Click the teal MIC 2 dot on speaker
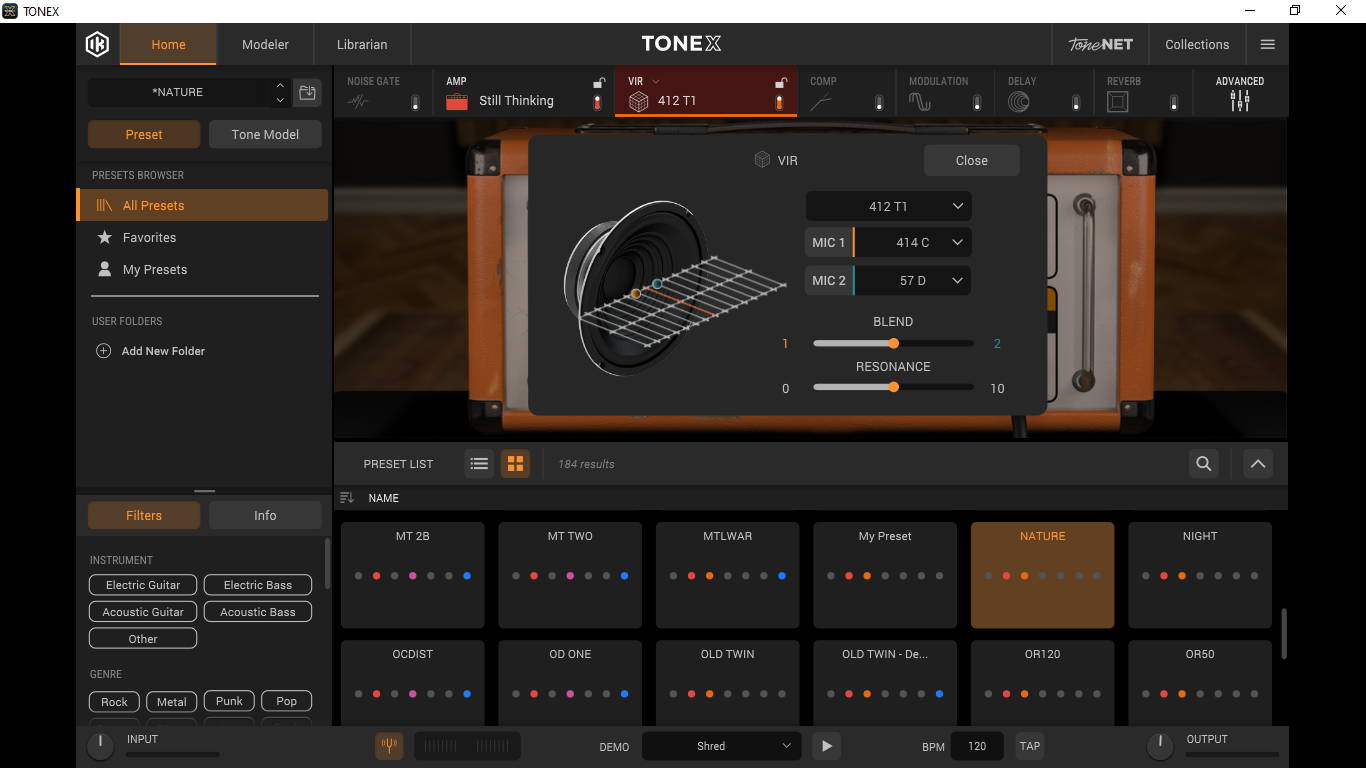1366x768 pixels. (657, 284)
